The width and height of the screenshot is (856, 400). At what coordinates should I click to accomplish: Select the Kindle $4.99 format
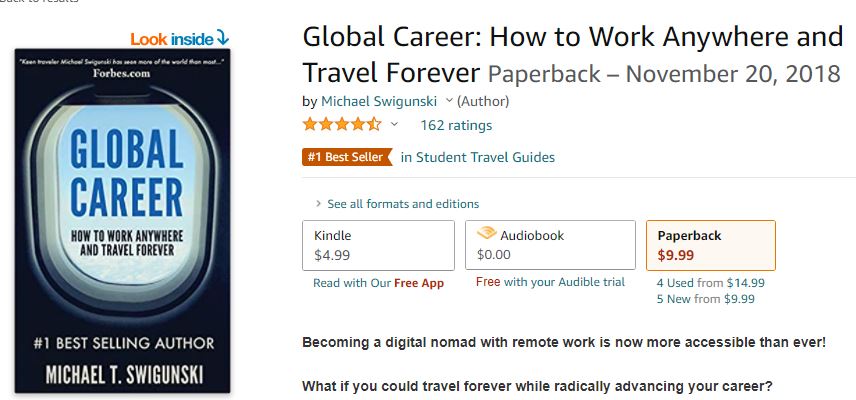(x=378, y=245)
